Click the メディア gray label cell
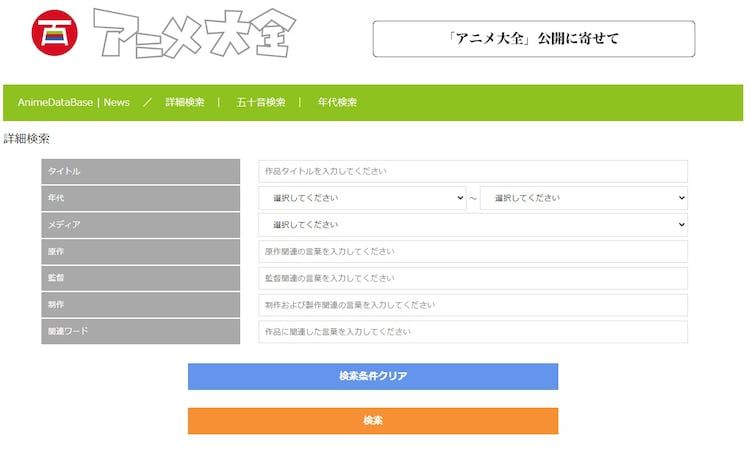The height and width of the screenshot is (463, 750). pos(140,225)
